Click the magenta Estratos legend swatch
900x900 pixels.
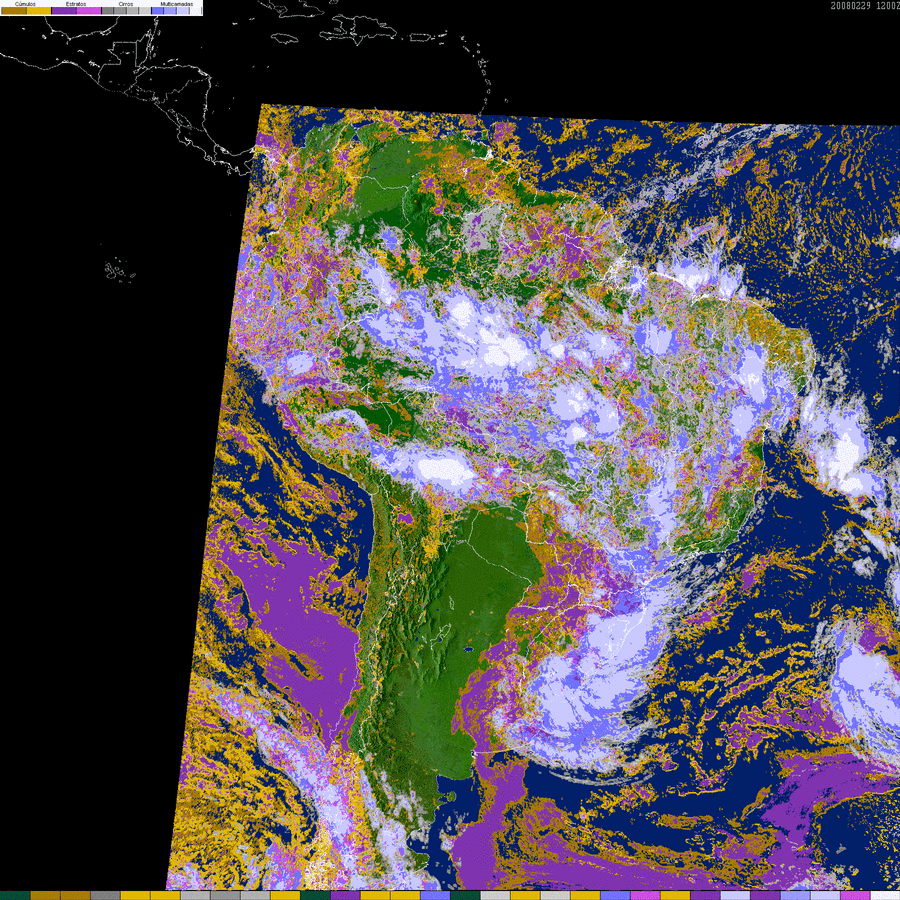click(x=89, y=10)
